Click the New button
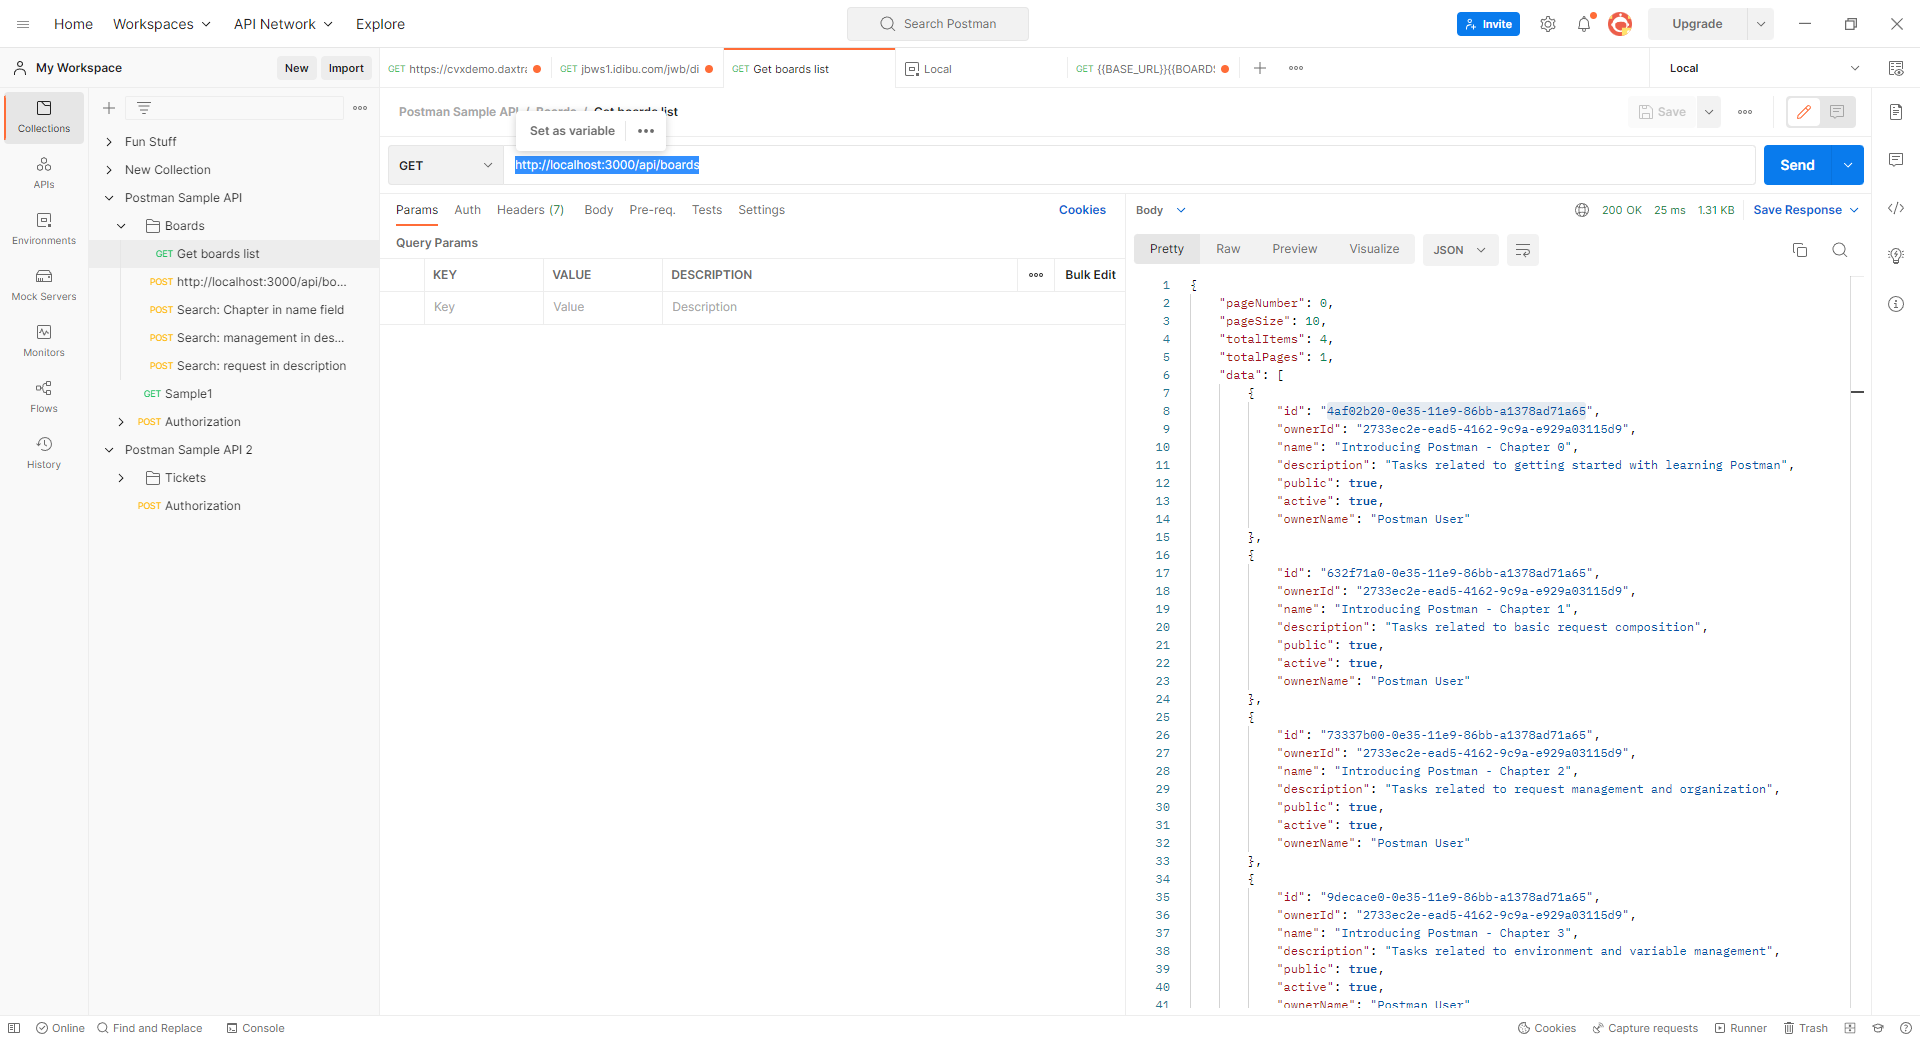The height and width of the screenshot is (1040, 1920). (296, 68)
